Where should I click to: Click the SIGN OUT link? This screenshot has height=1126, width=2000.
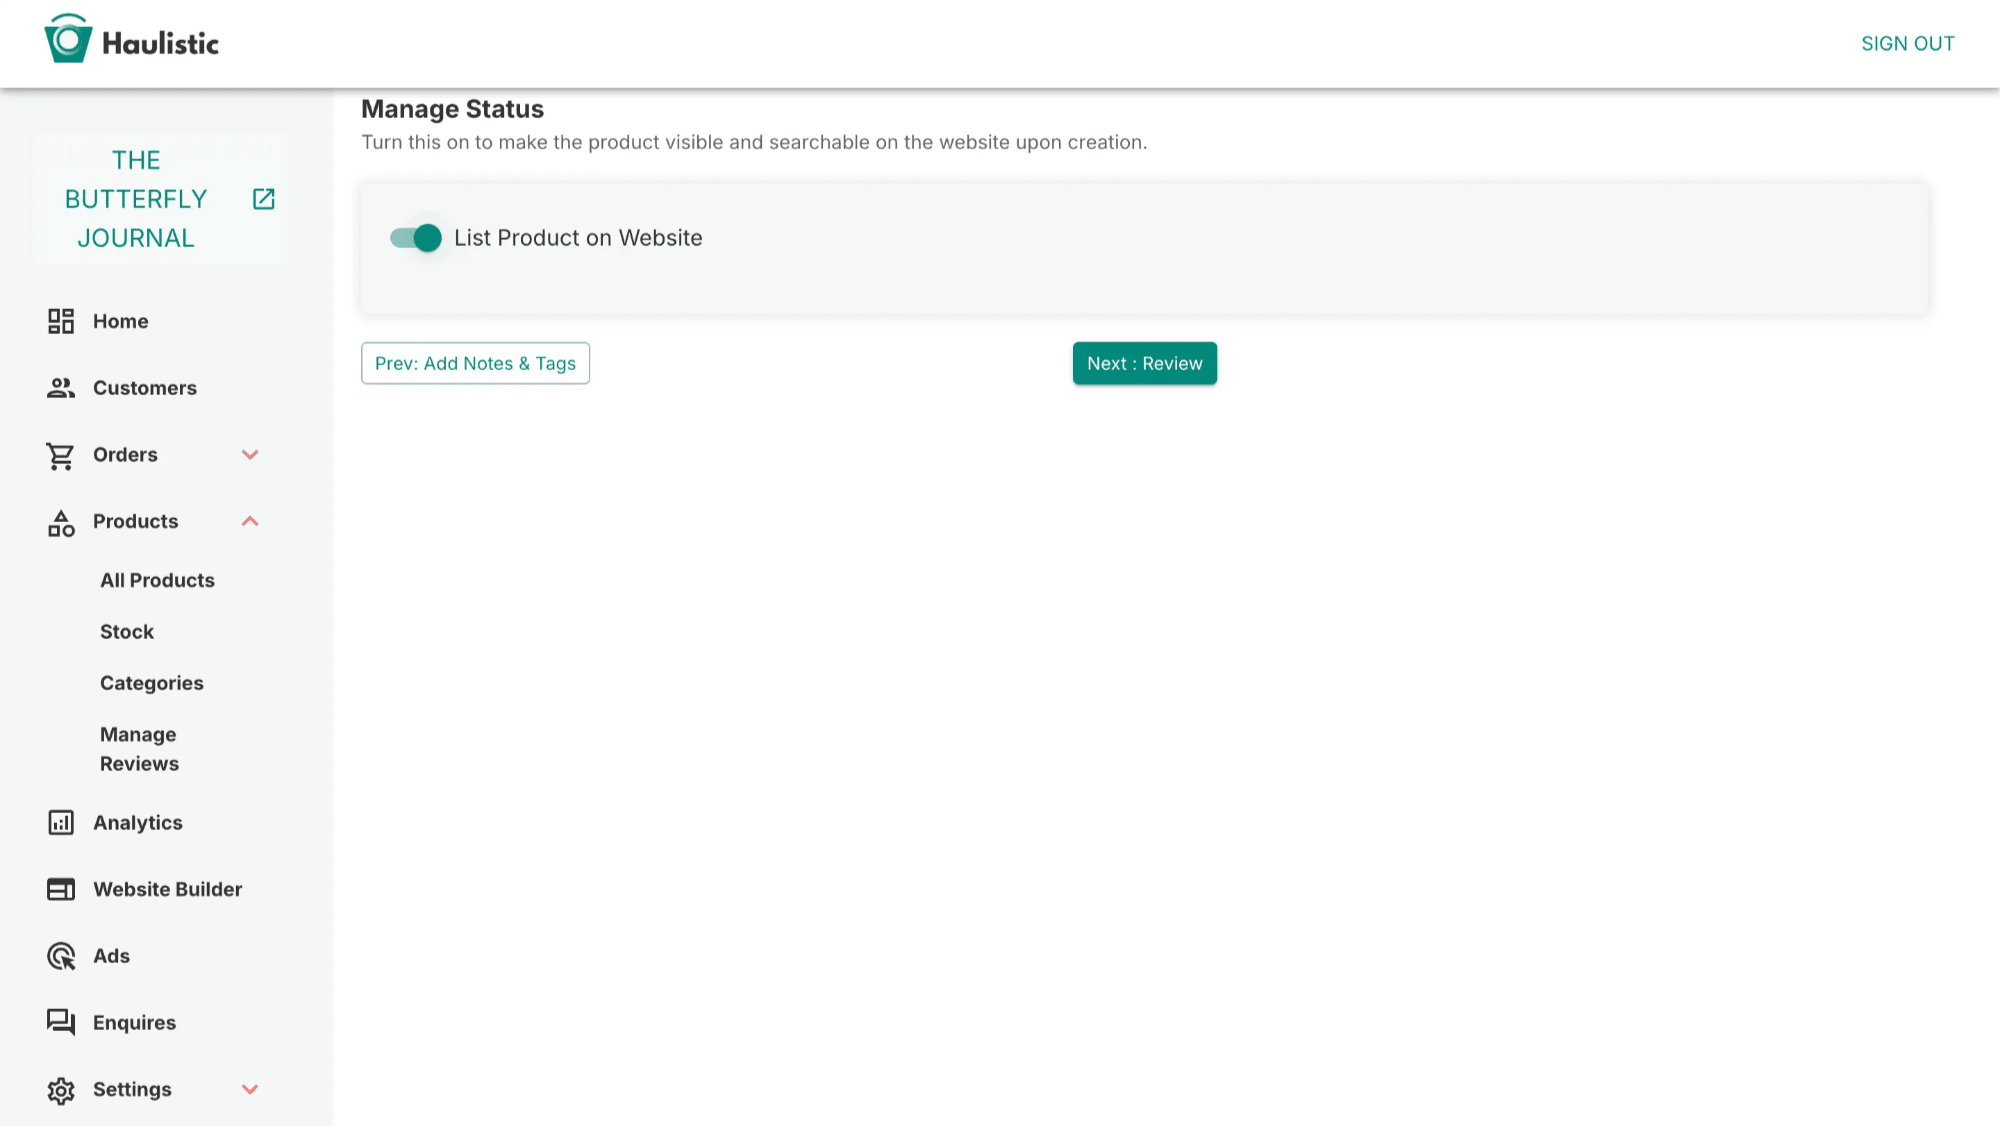[1907, 43]
